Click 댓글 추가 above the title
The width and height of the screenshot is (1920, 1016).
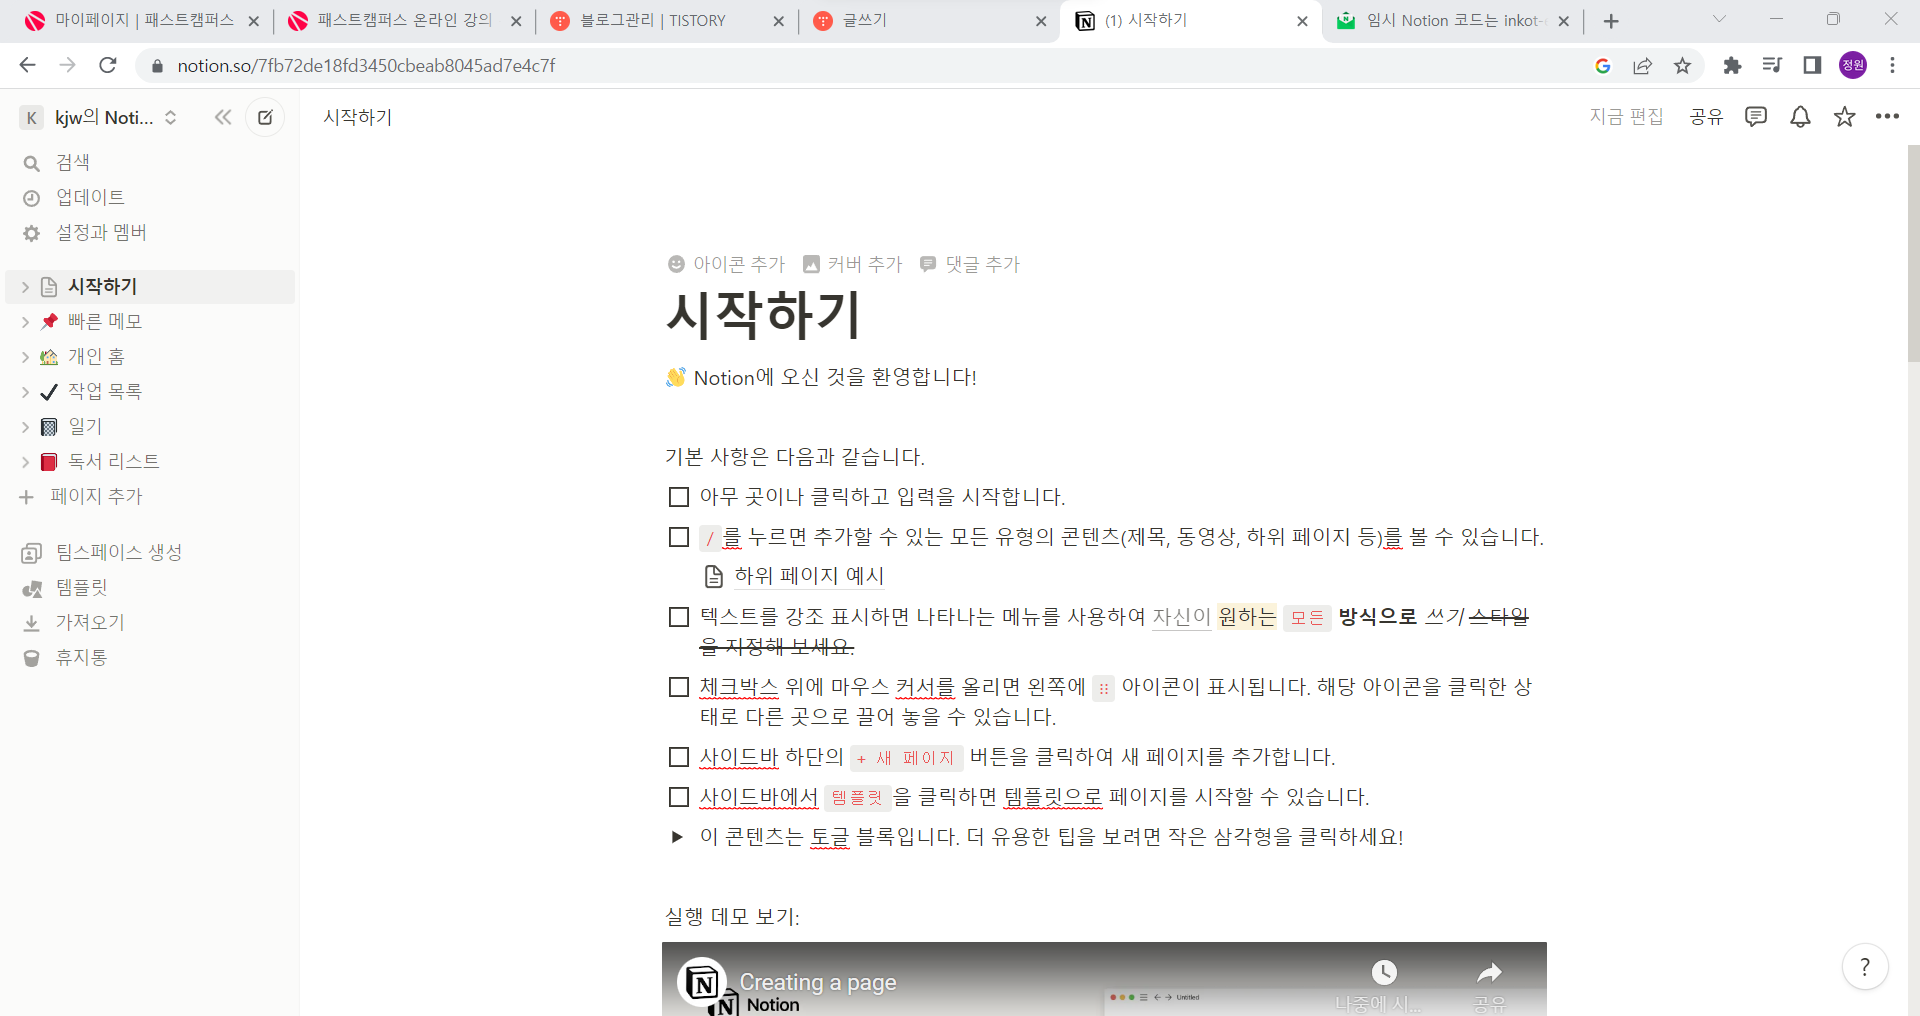pyautogui.click(x=970, y=264)
